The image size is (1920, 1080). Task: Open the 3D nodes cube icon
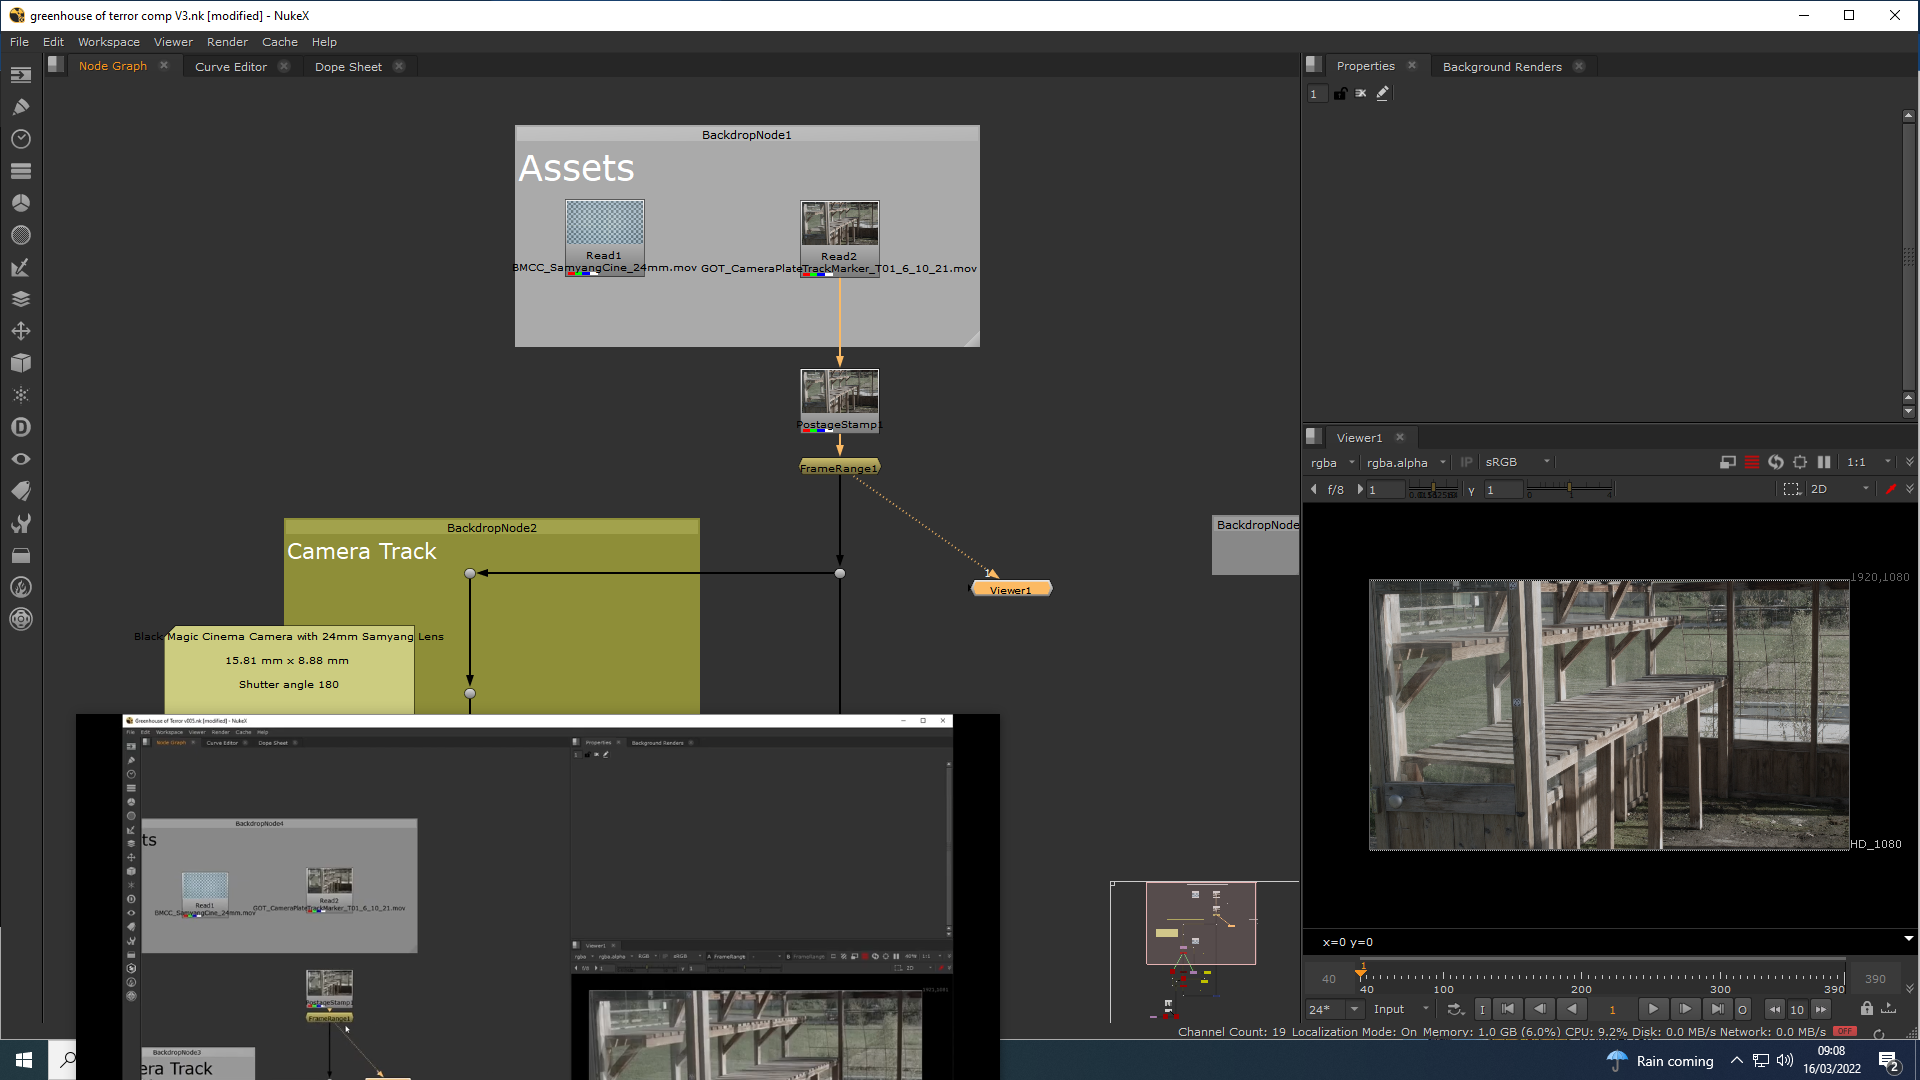coord(21,363)
